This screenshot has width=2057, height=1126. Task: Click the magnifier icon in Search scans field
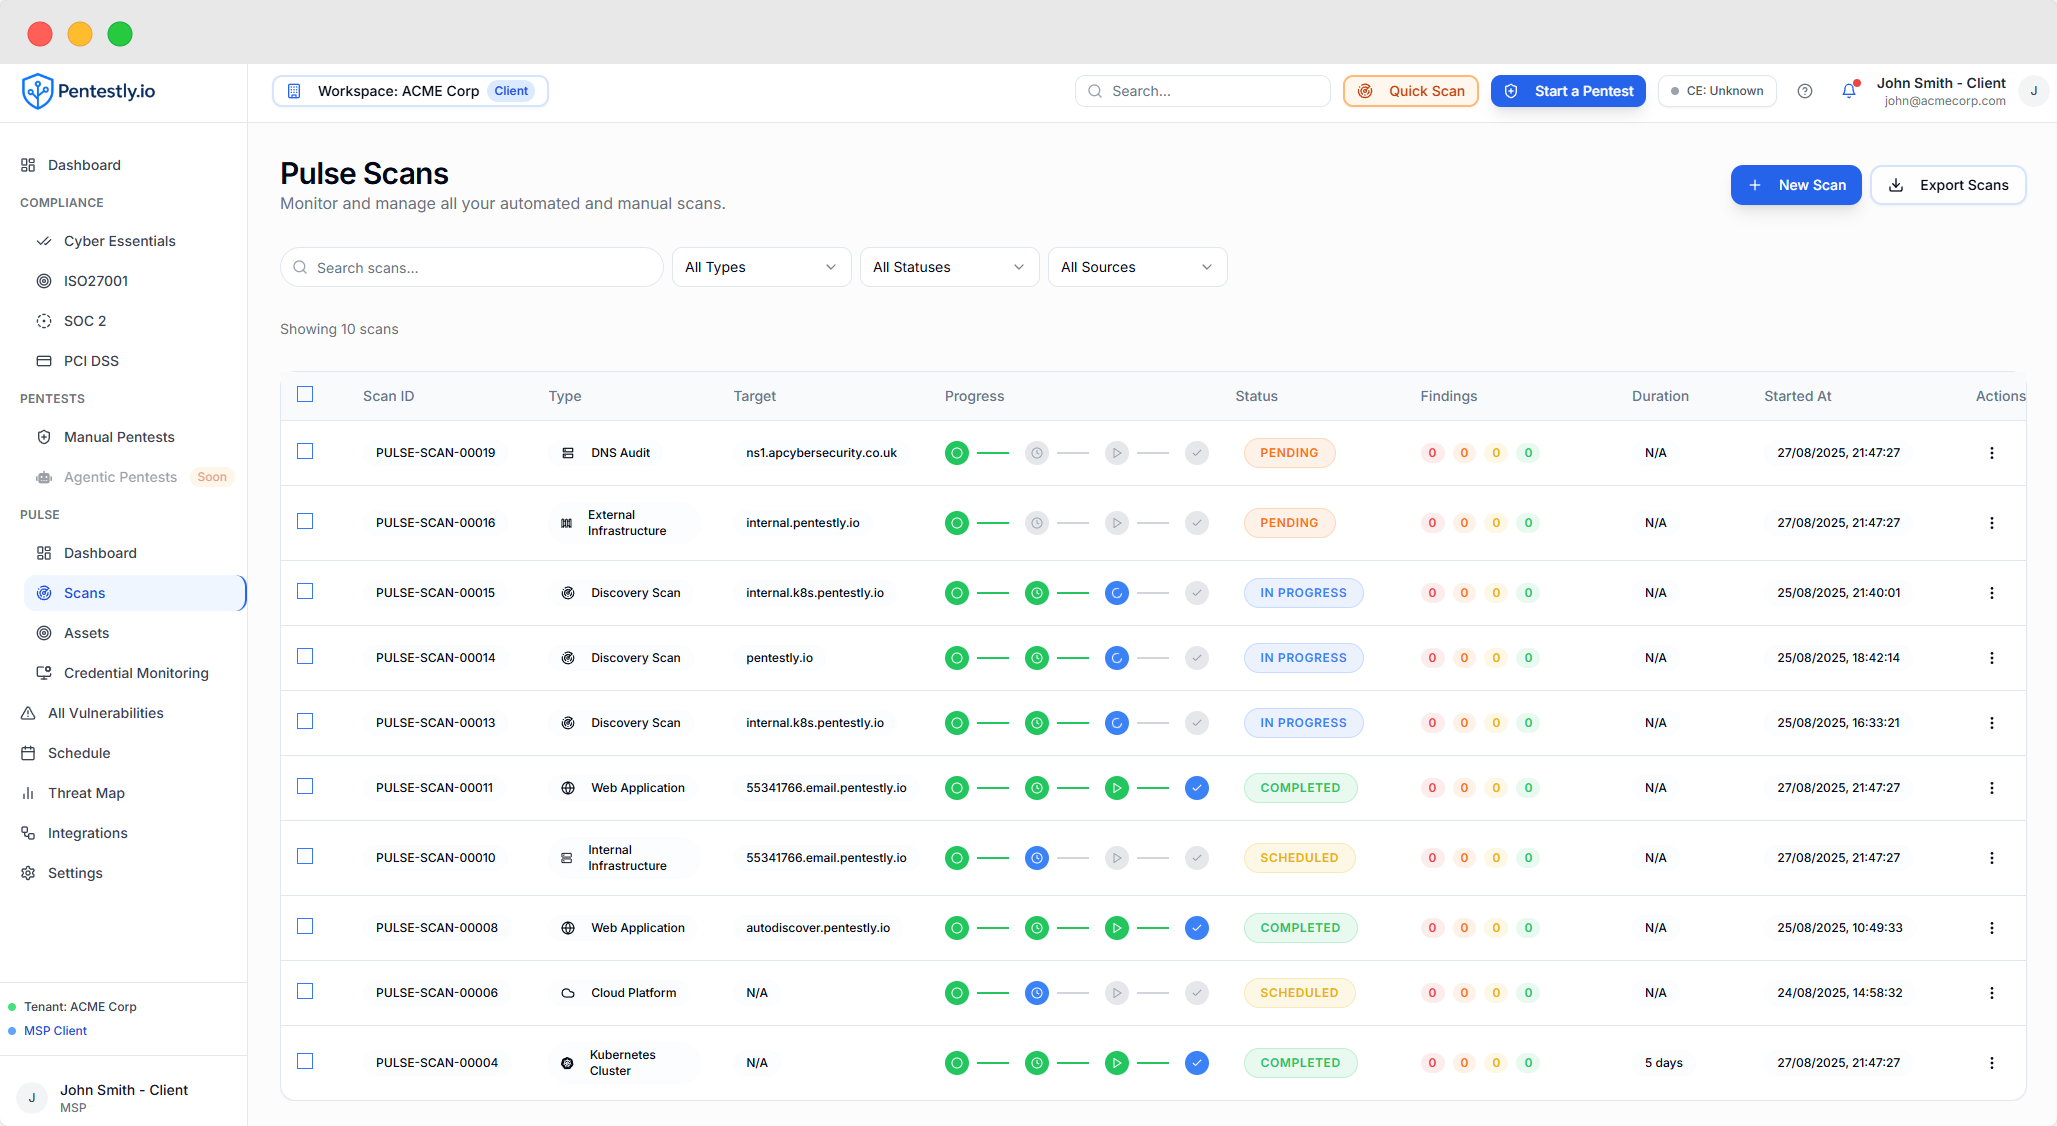(300, 267)
